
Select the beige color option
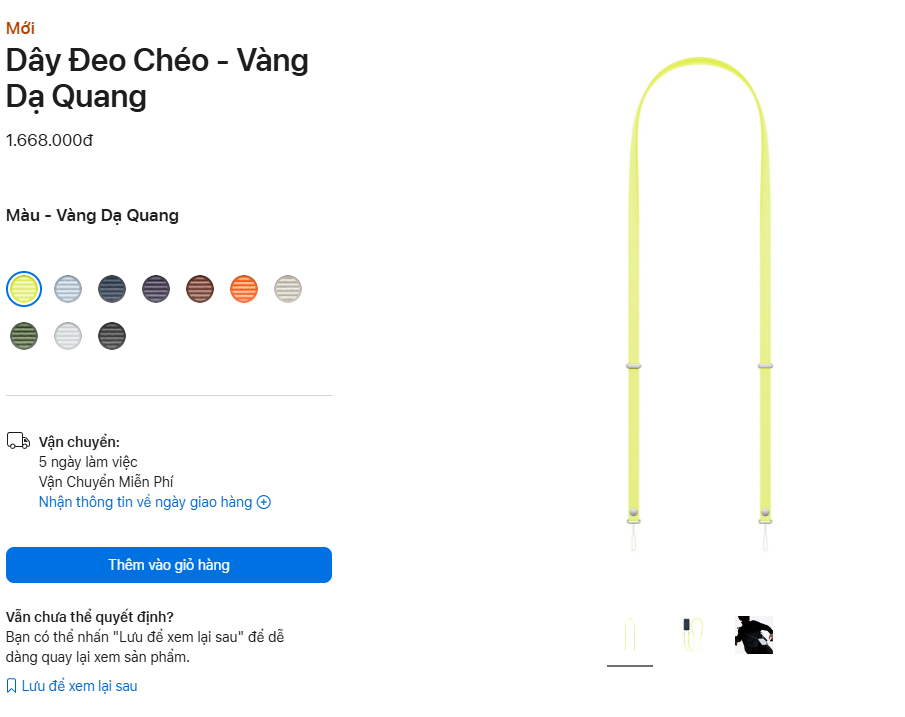point(288,288)
